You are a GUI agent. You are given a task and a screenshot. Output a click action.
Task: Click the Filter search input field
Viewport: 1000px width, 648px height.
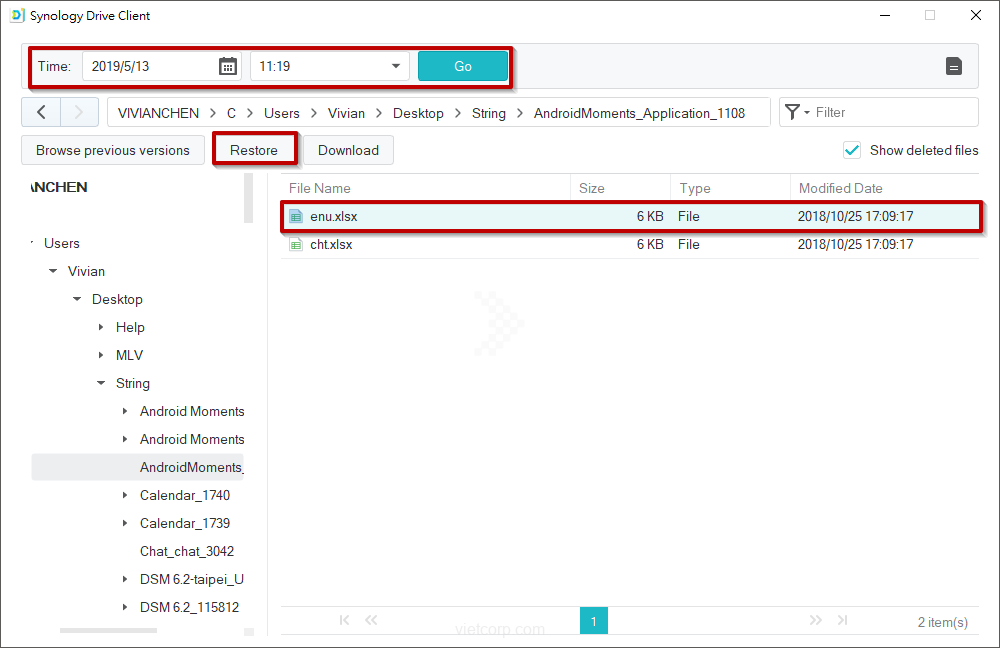click(890, 112)
